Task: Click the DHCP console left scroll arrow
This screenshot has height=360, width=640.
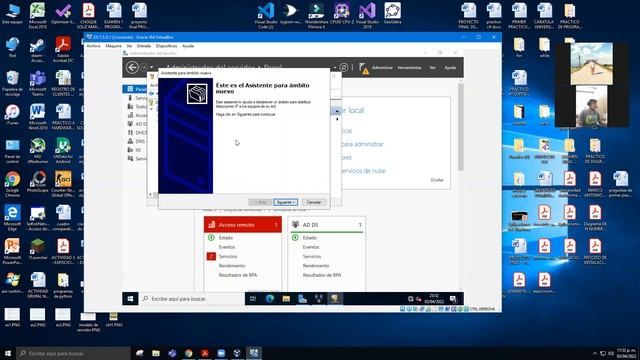Action: [x=150, y=194]
